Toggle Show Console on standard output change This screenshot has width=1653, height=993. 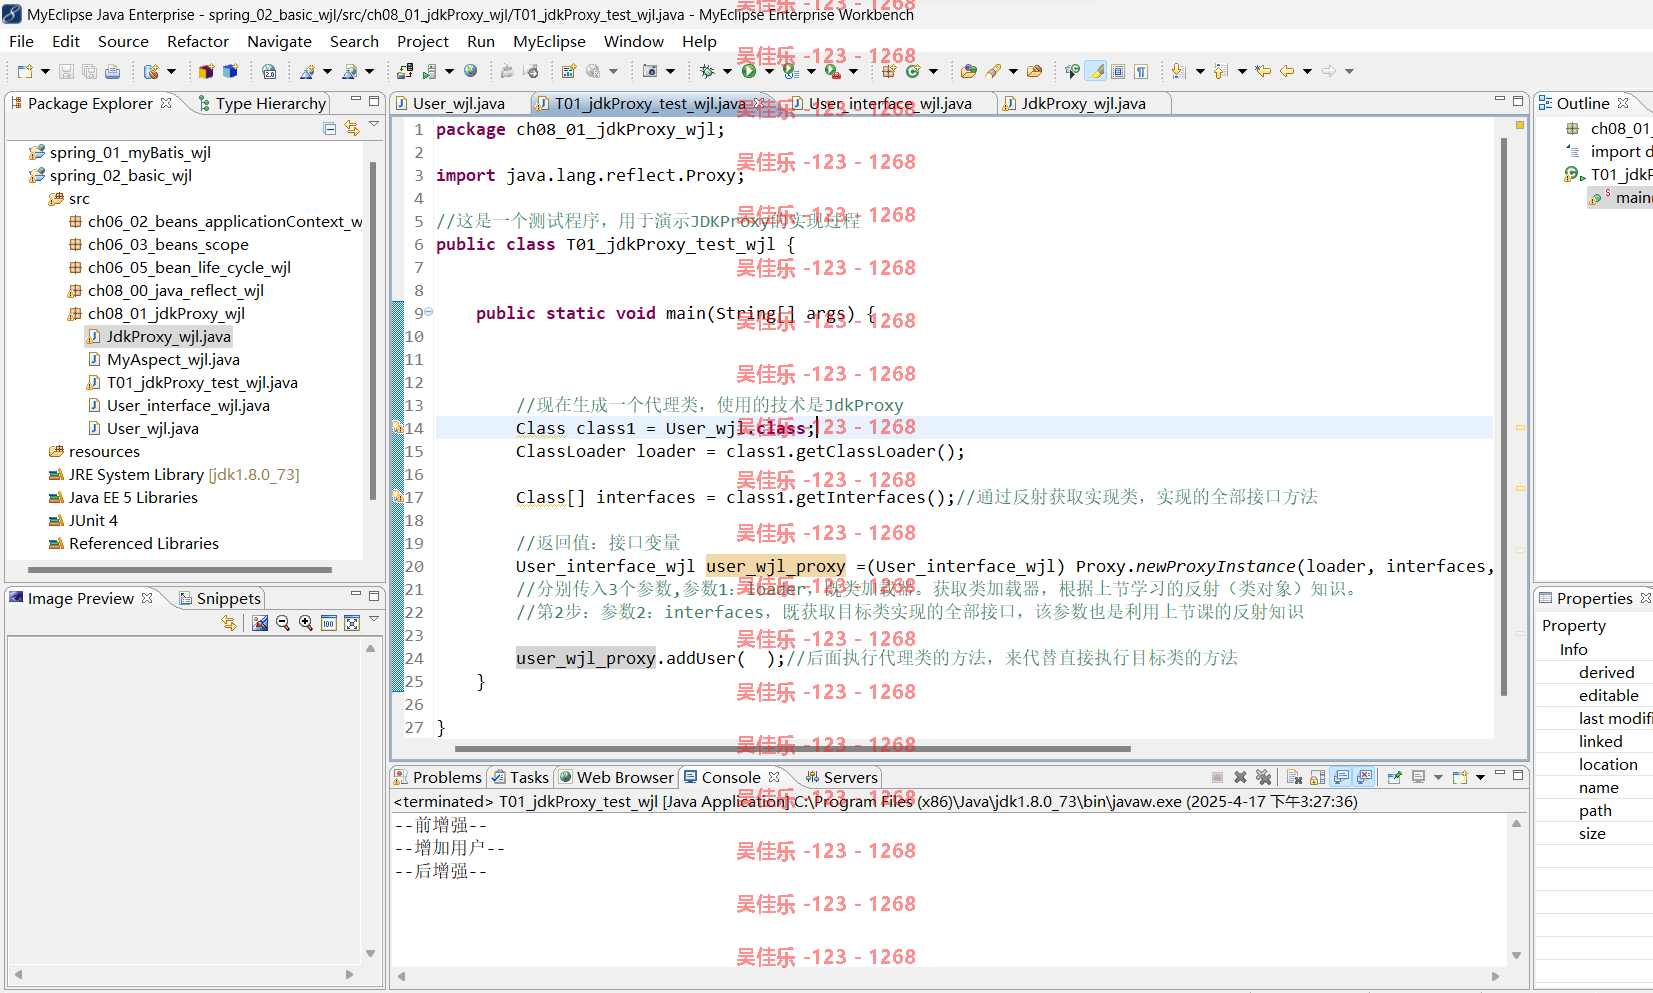(x=1341, y=777)
